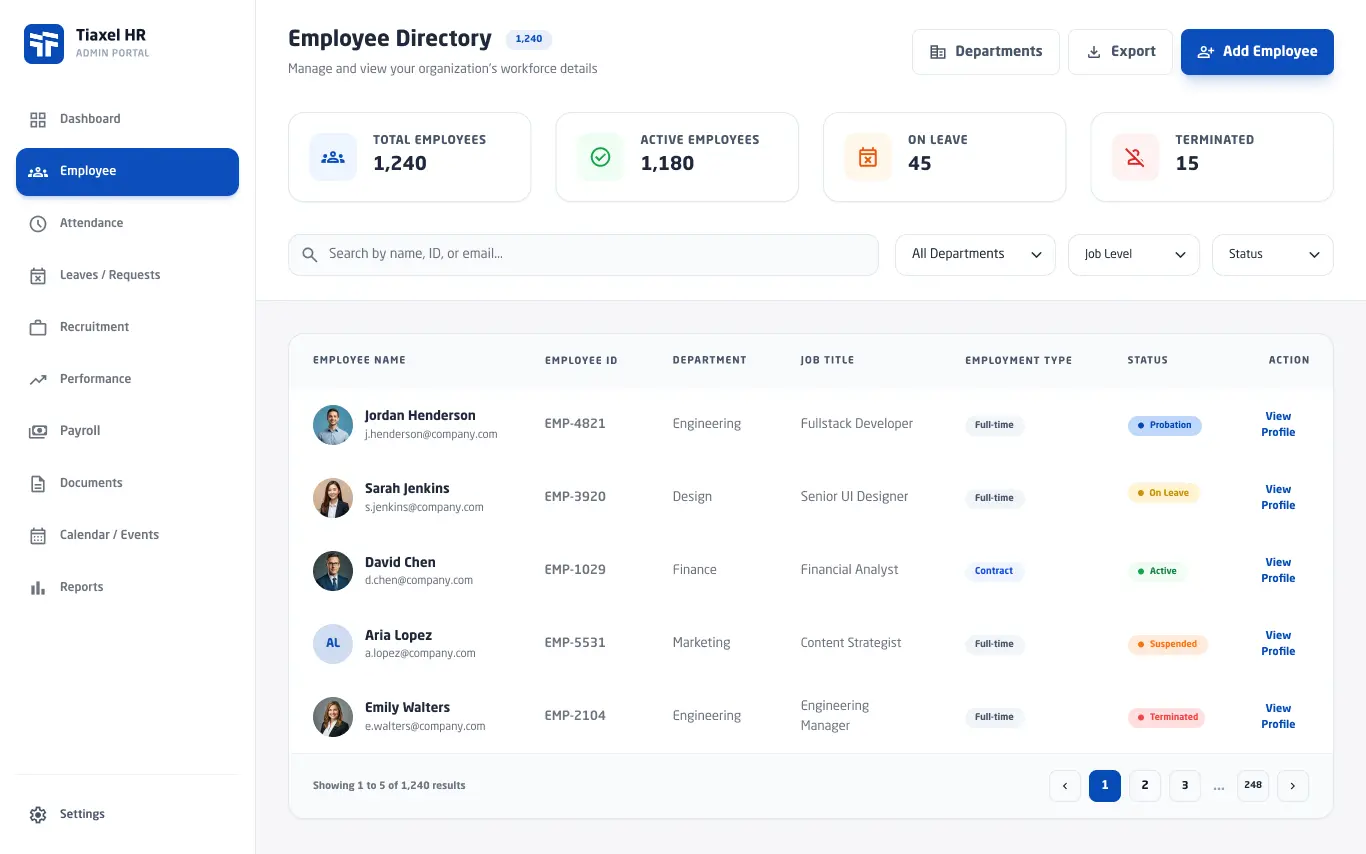Click the Suspended status badge
The height and width of the screenshot is (854, 1366).
point(1167,645)
